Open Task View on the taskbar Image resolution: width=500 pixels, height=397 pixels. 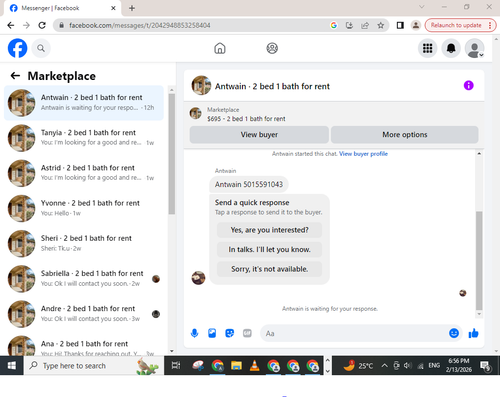coord(176,366)
